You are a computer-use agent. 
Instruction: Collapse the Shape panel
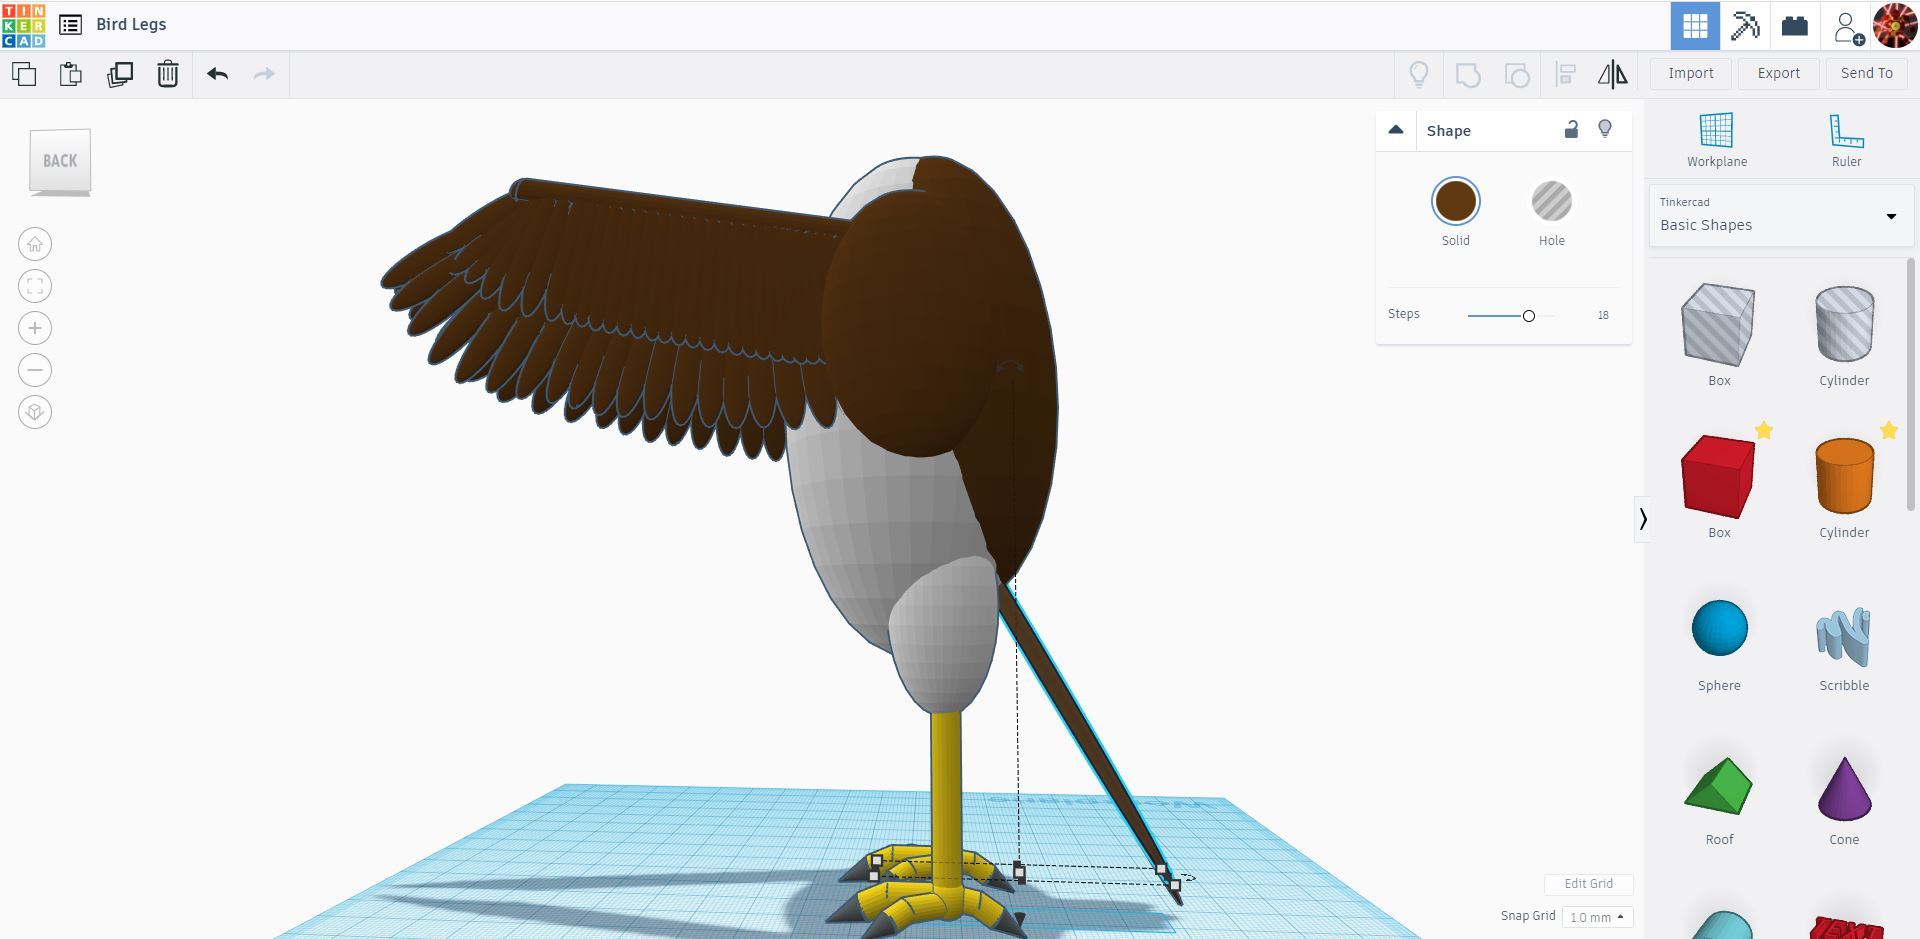1396,130
